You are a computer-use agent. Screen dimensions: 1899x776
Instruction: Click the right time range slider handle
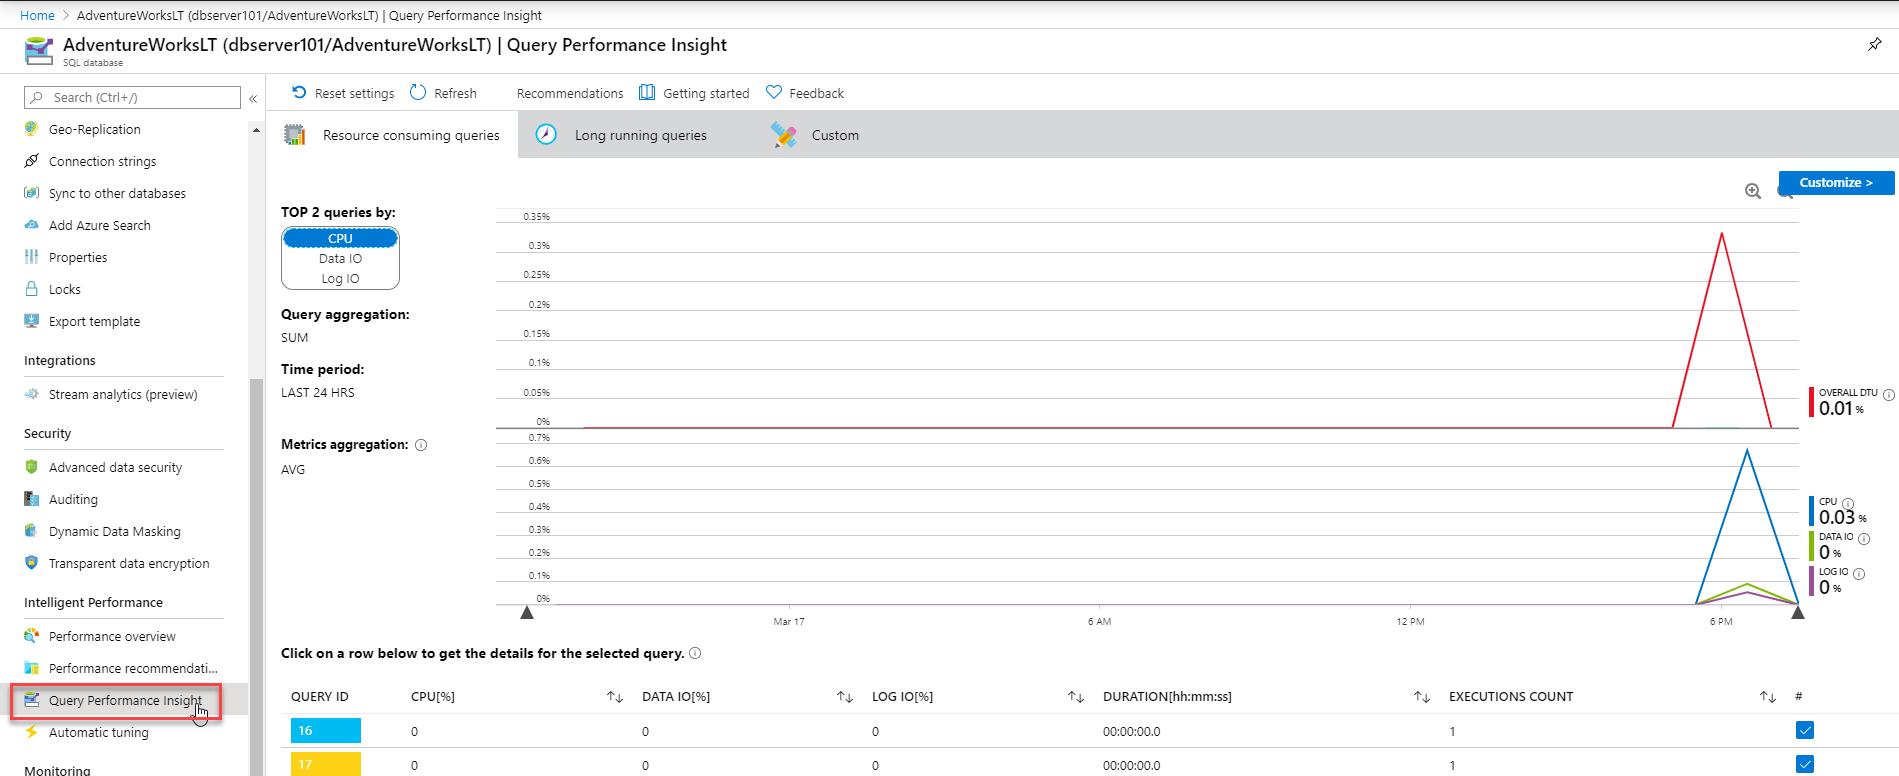[1798, 612]
